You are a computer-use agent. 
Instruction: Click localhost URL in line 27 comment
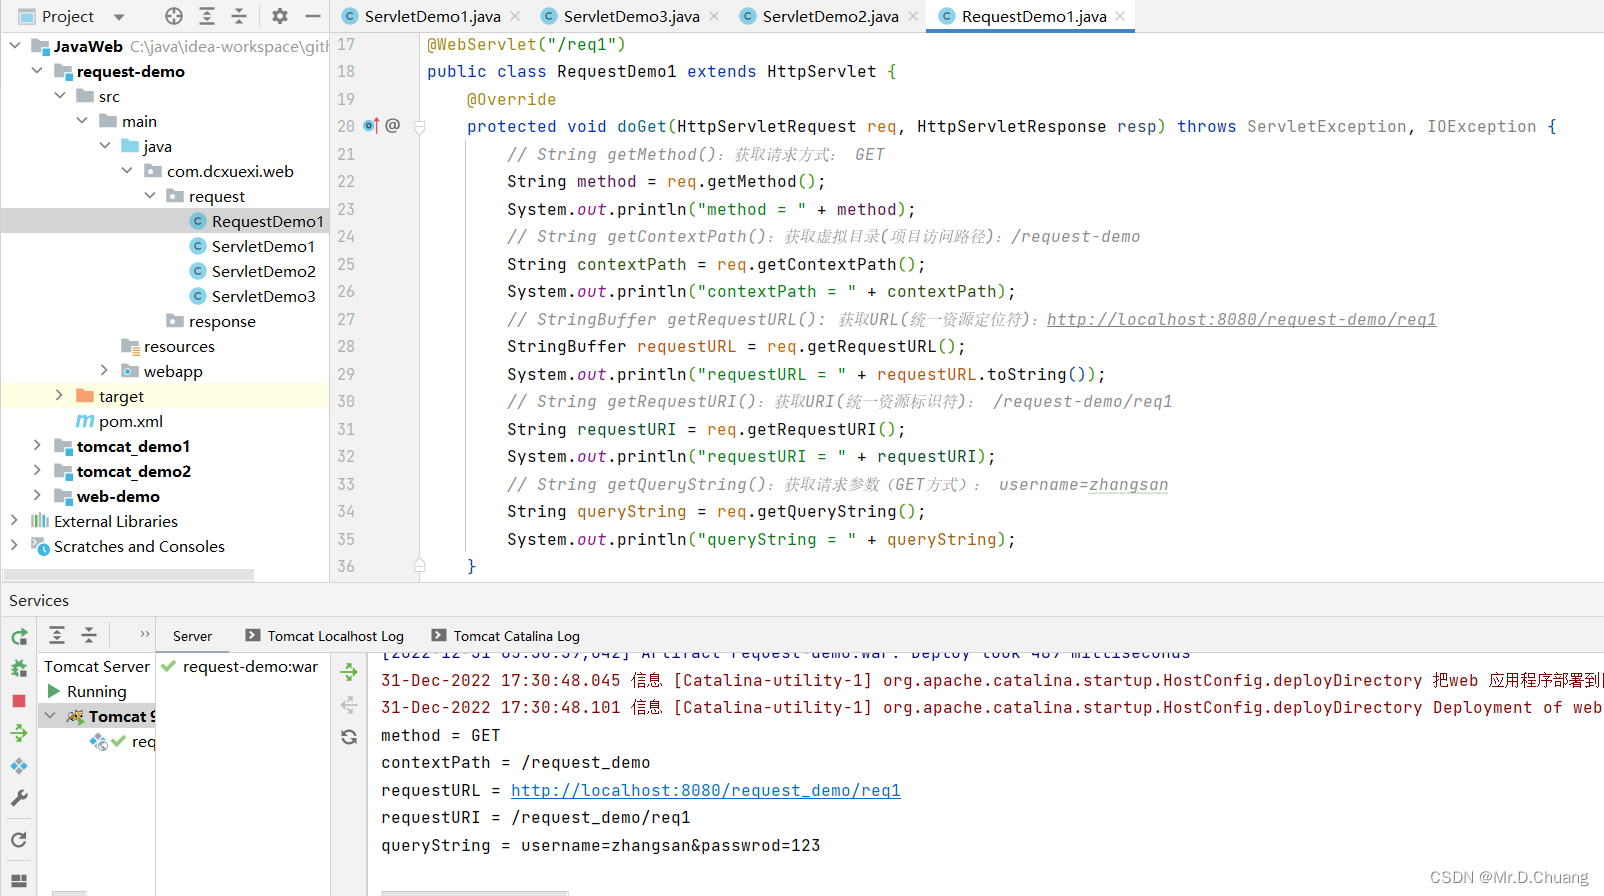click(1241, 320)
